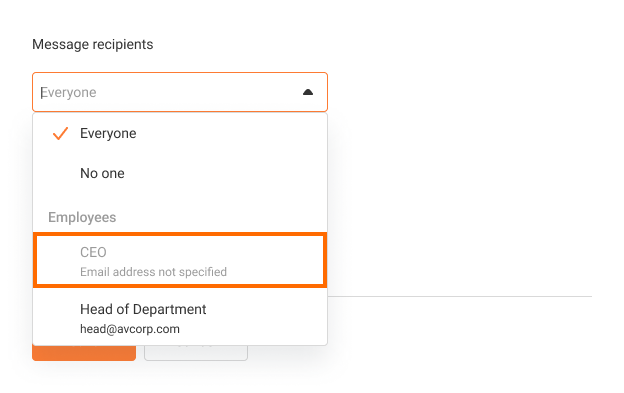Click blank space between No one and Employees
624x393 pixels.
click(180, 200)
